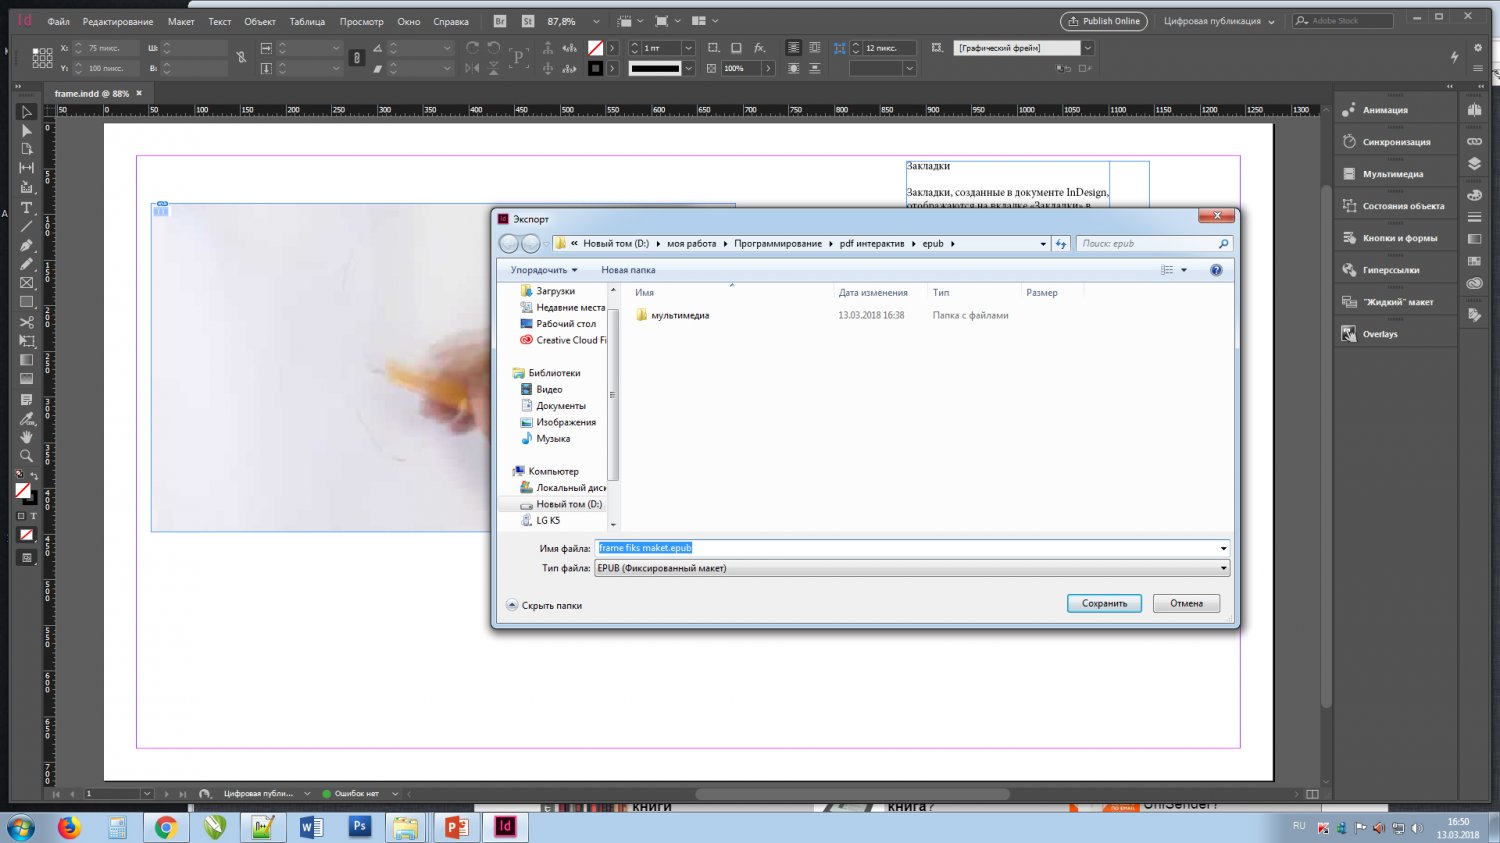Select the Eyedropper tool
Image resolution: width=1500 pixels, height=843 pixels.
click(x=27, y=418)
